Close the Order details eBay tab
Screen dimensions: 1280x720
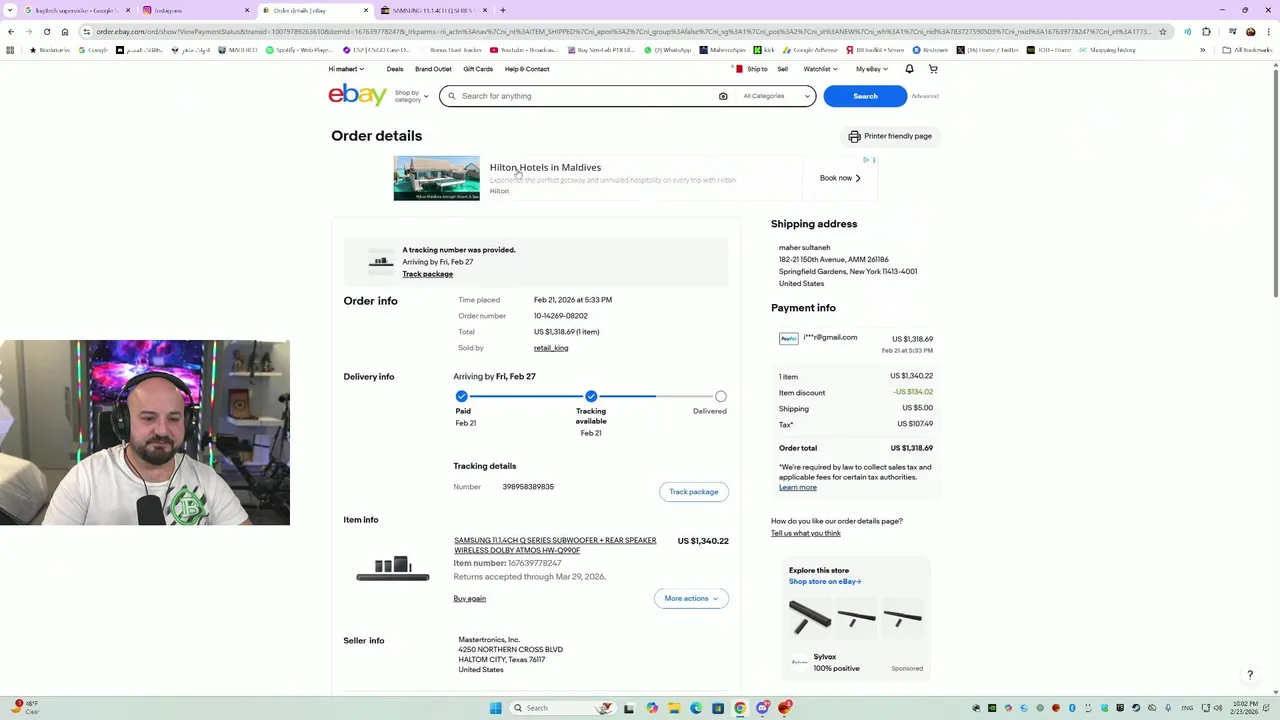pos(366,10)
